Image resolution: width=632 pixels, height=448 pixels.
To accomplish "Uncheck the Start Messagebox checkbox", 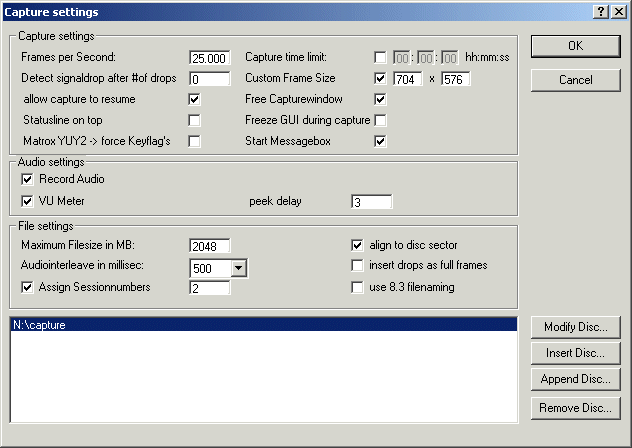I will point(380,141).
